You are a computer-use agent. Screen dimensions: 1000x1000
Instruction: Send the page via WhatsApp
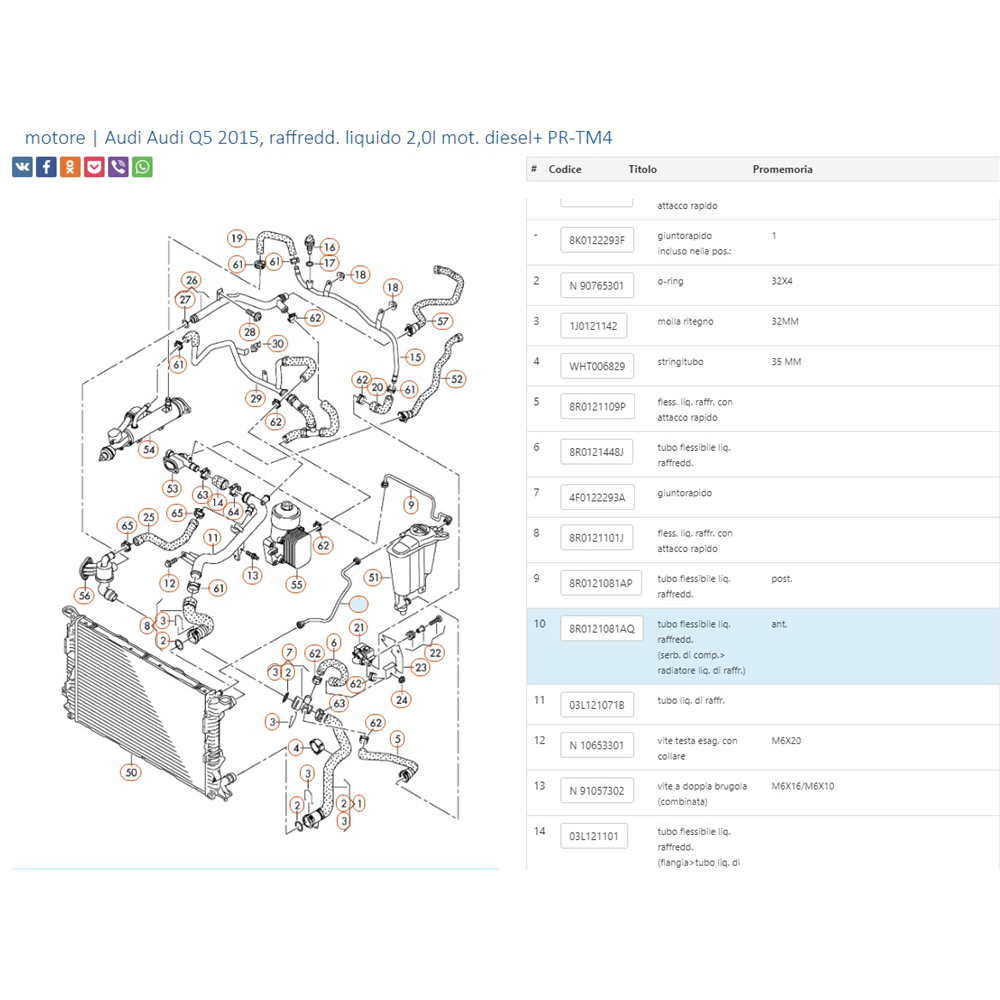pyautogui.click(x=142, y=167)
